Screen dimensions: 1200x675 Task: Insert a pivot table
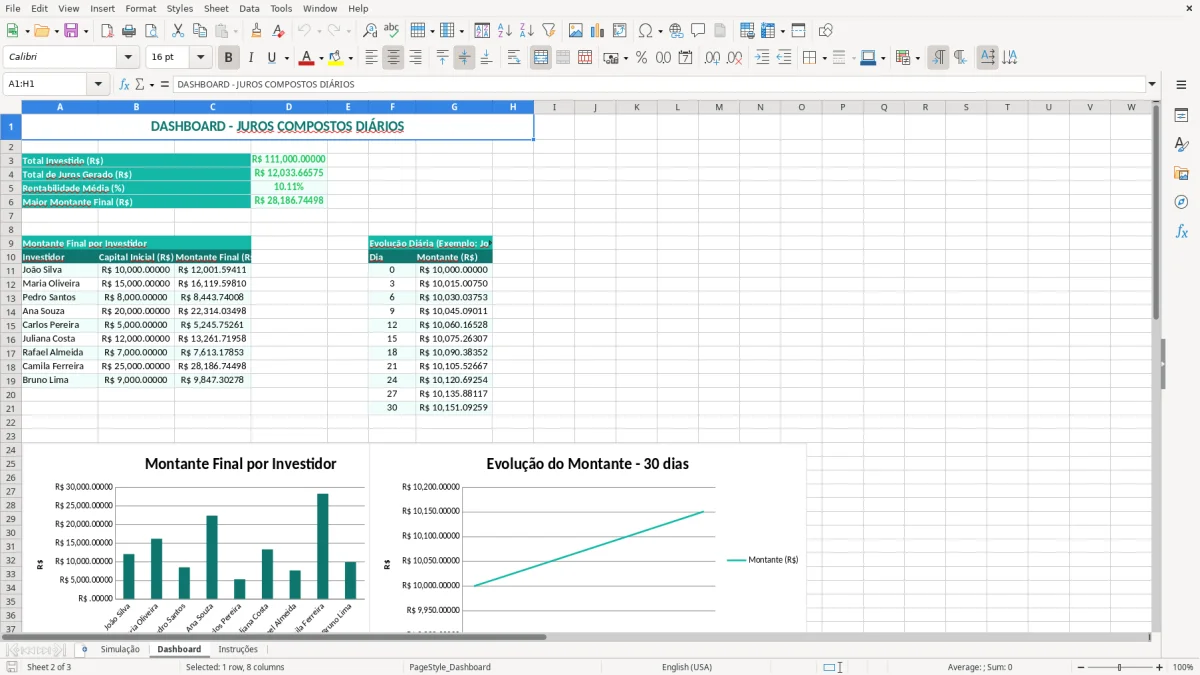coord(620,31)
